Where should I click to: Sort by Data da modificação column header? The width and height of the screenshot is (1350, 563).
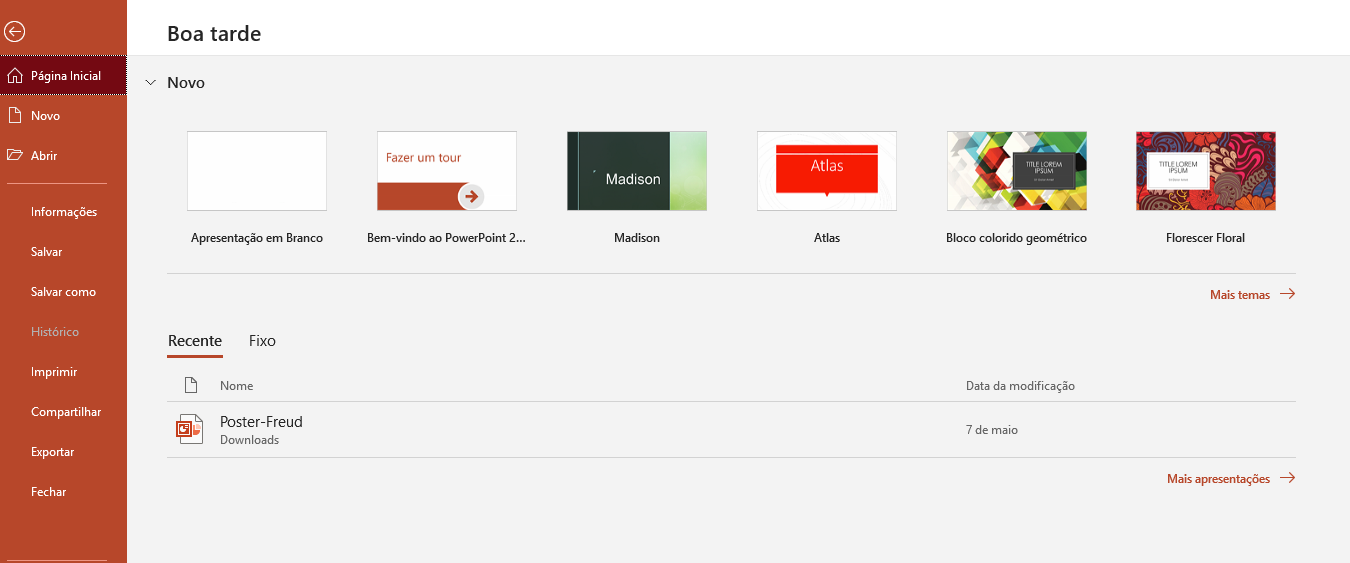coord(1020,386)
